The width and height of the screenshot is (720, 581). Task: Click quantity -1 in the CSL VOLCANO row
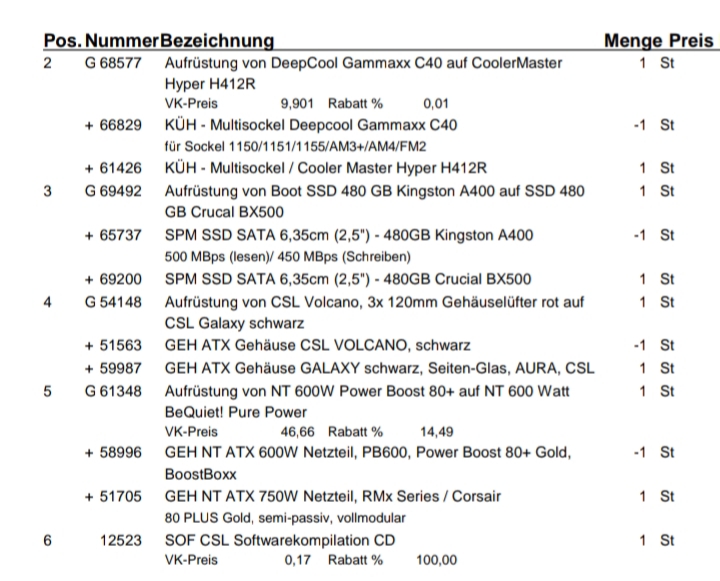(640, 345)
